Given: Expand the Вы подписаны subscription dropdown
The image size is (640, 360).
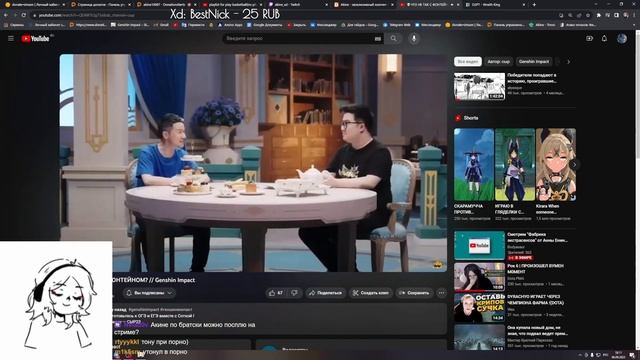Looking at the screenshot, I should pos(149,293).
